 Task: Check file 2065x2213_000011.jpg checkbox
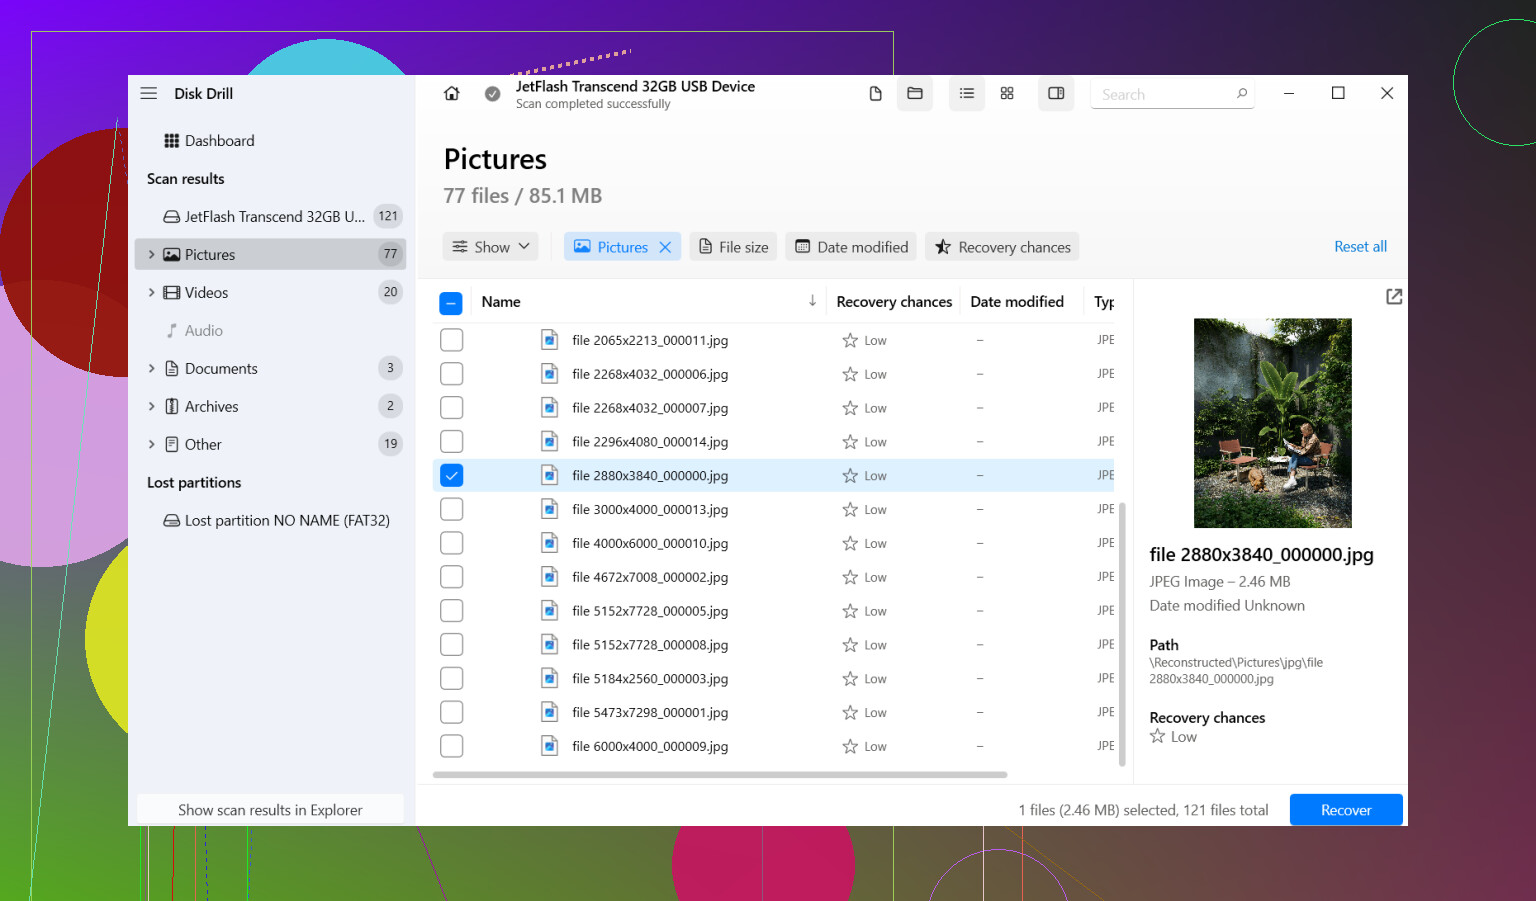coord(452,340)
